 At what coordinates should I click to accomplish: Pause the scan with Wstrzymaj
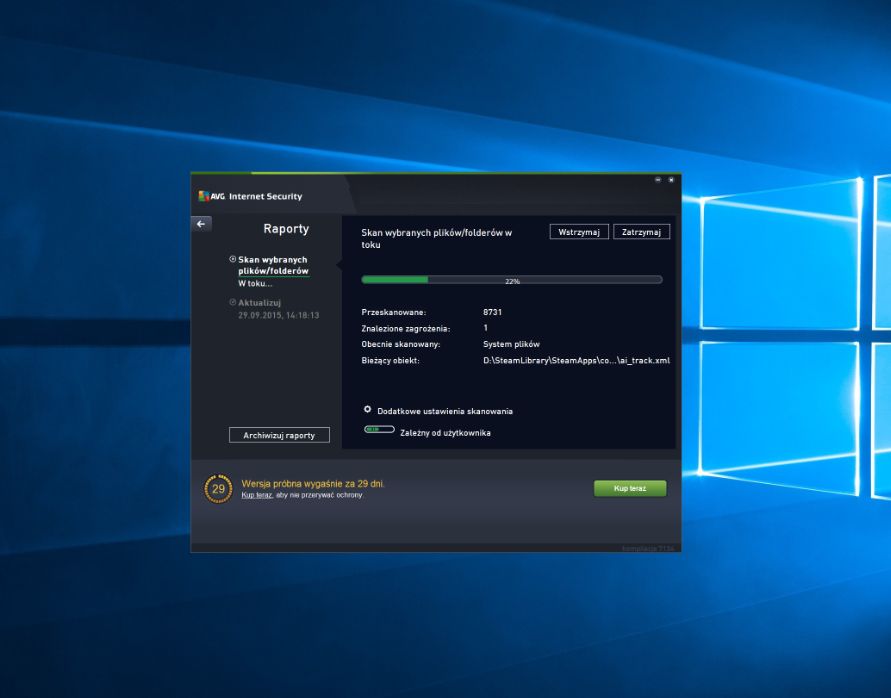pyautogui.click(x=579, y=232)
